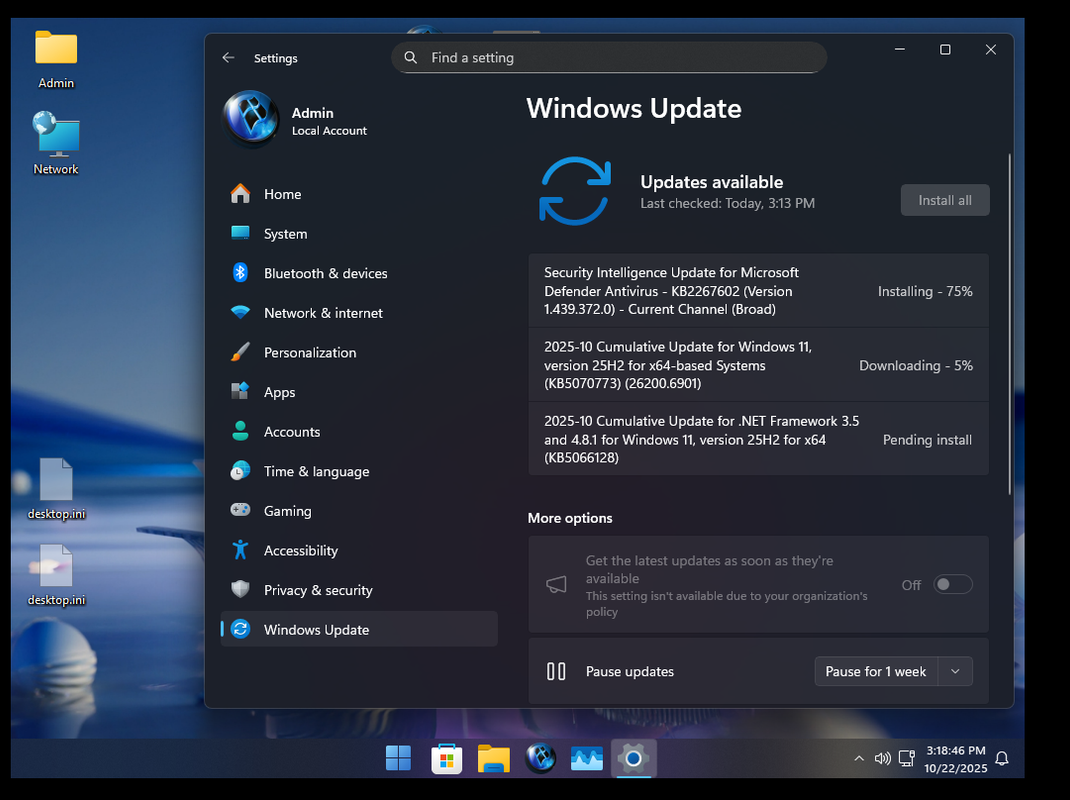Image resolution: width=1070 pixels, height=800 pixels.
Task: Click the back arrow in Settings
Action: point(229,58)
